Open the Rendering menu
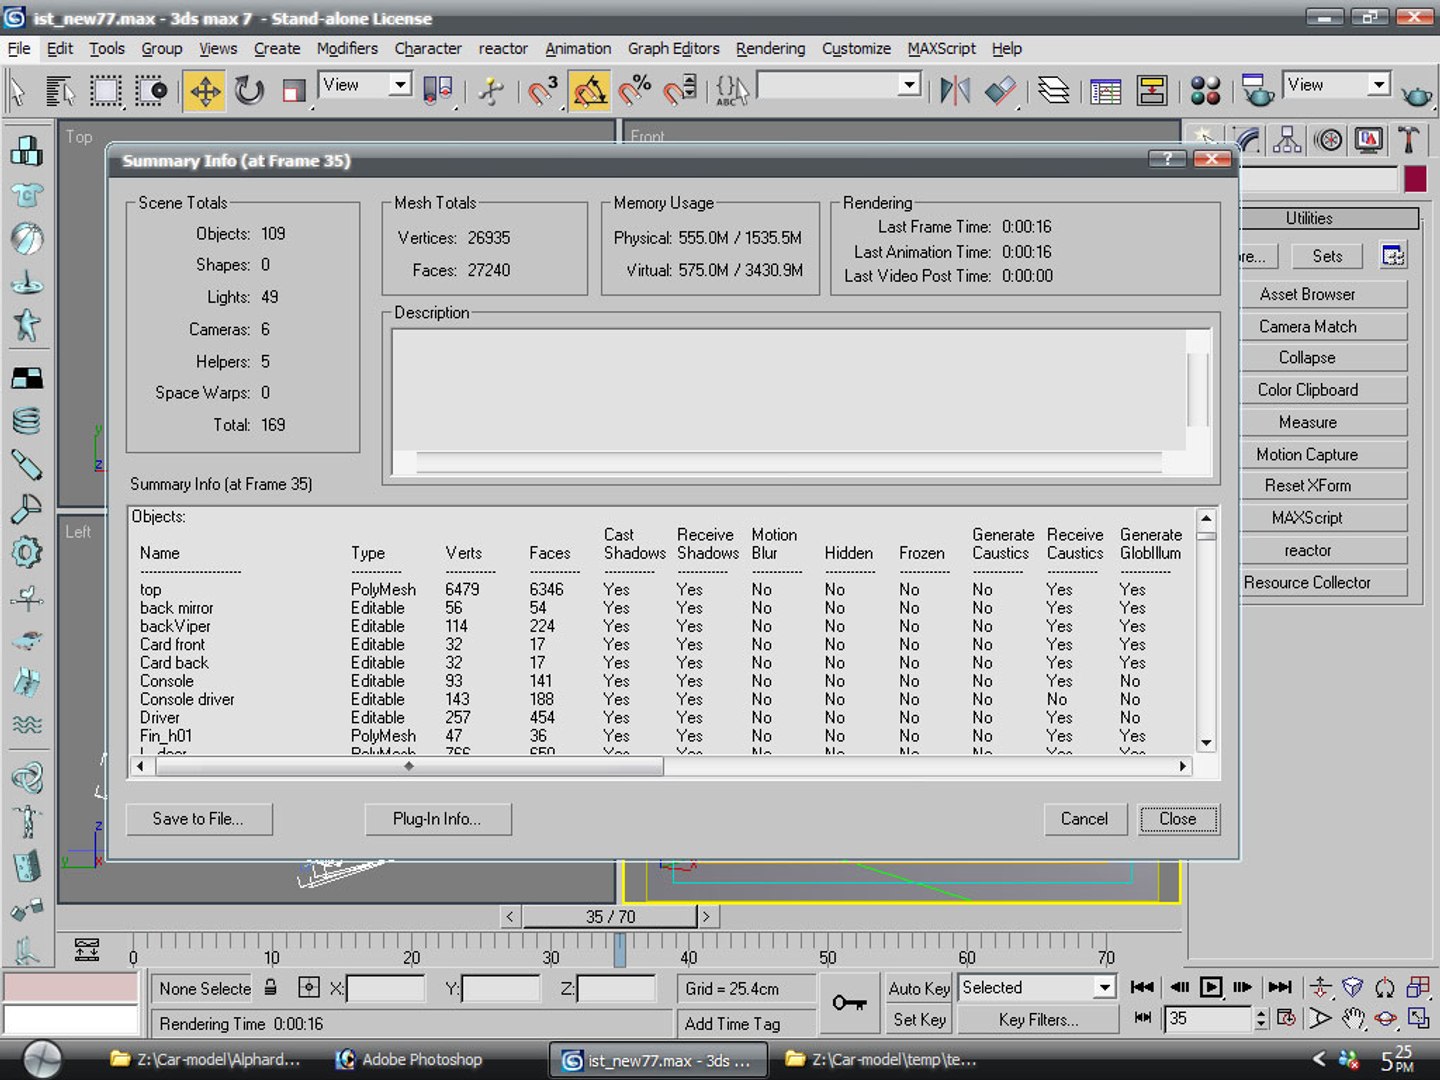This screenshot has width=1440, height=1080. [770, 48]
